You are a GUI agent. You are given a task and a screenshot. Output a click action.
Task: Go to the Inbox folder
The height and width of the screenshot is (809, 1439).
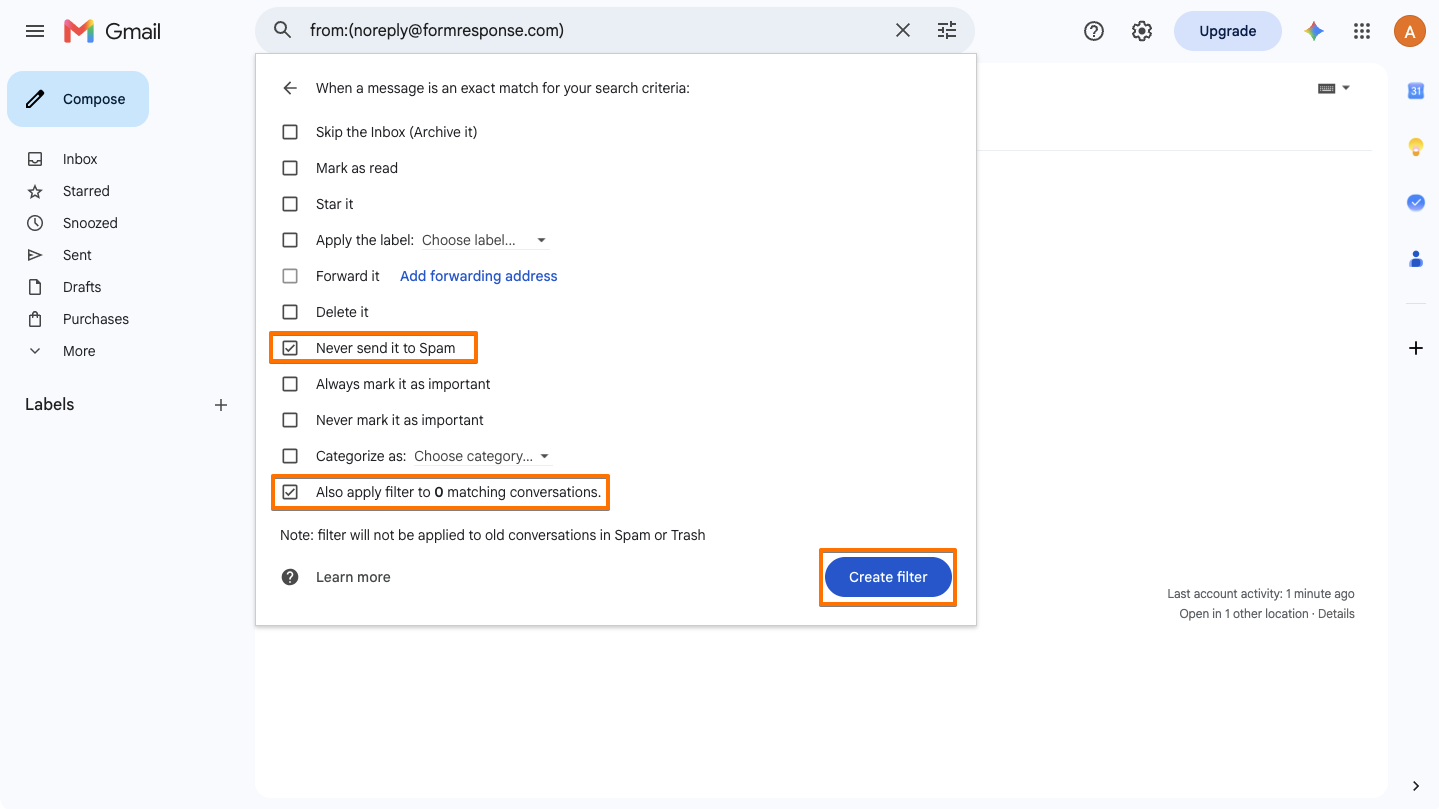pos(80,159)
